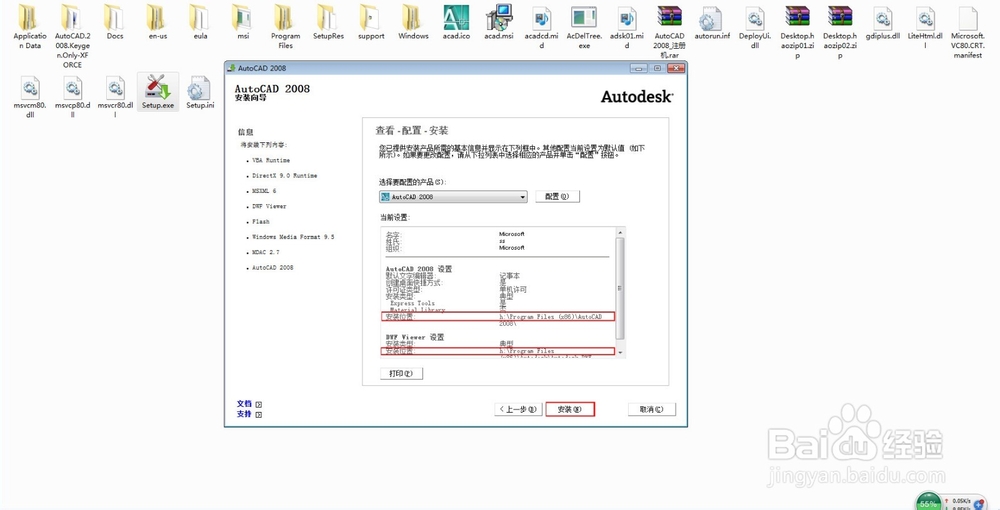Viewport: 1000px width, 510px height.
Task: Click the DWF Viewer list entry
Action: tap(268, 207)
